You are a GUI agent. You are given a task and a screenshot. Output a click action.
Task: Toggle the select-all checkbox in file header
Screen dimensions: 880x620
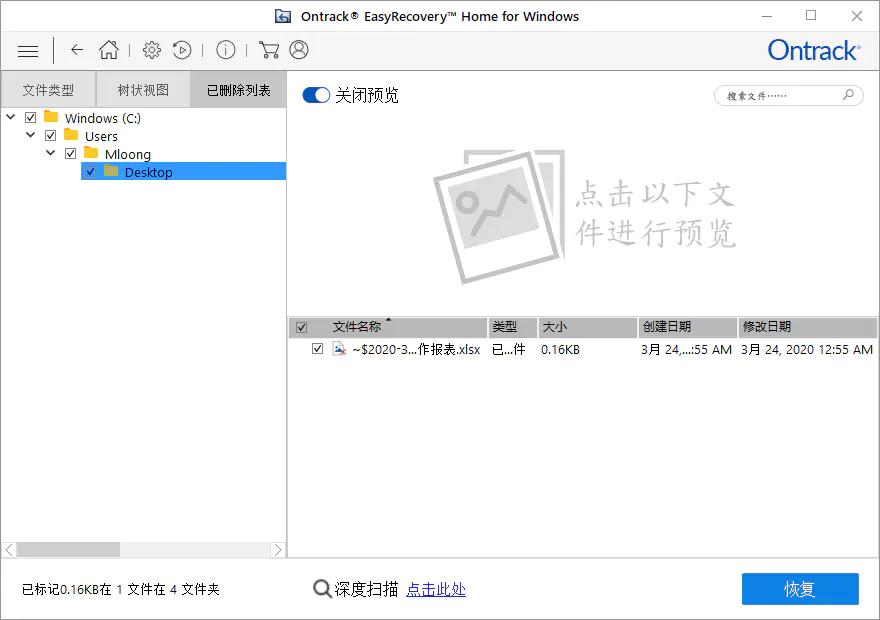pyautogui.click(x=302, y=327)
